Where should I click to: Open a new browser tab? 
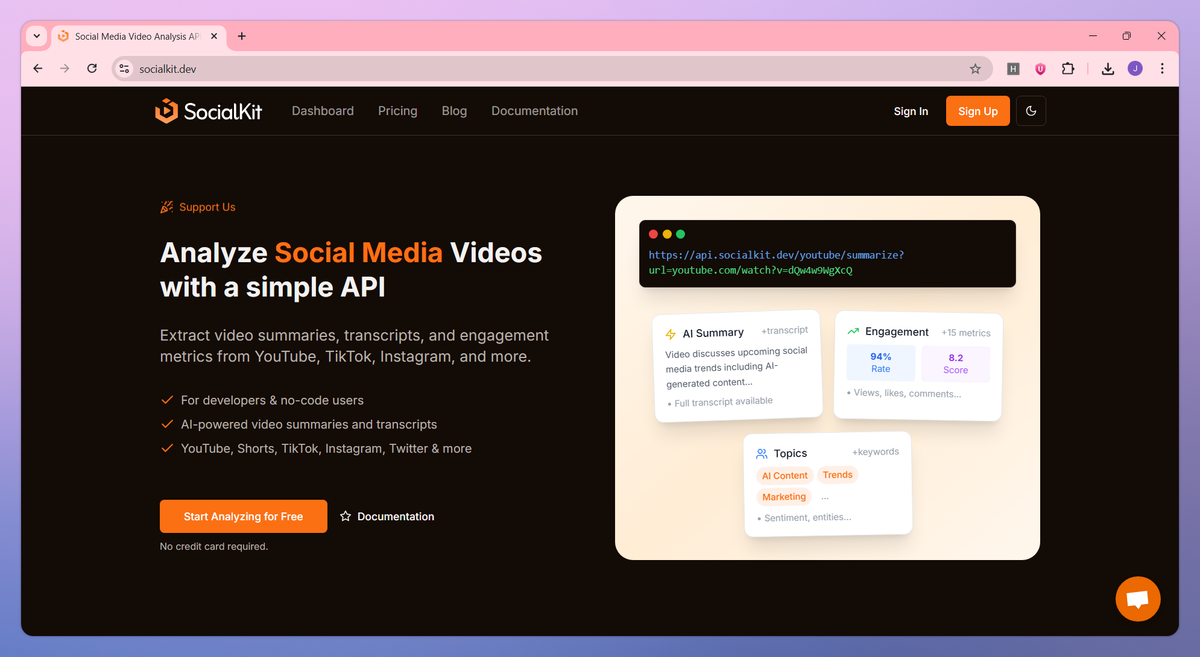(242, 36)
